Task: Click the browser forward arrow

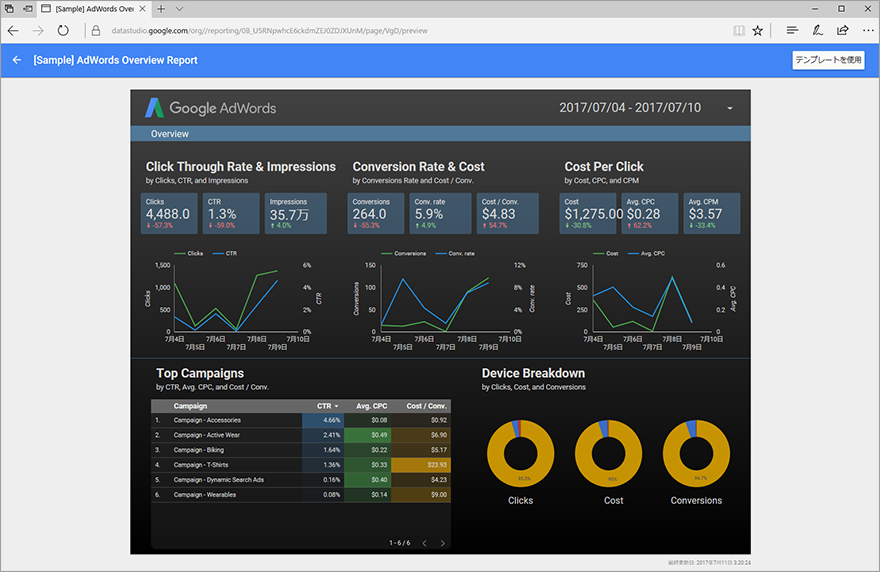Action: pos(38,31)
